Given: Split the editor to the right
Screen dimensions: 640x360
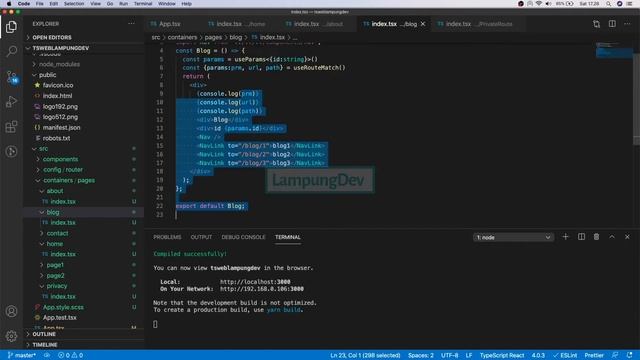Looking at the screenshot, I should [612, 24].
